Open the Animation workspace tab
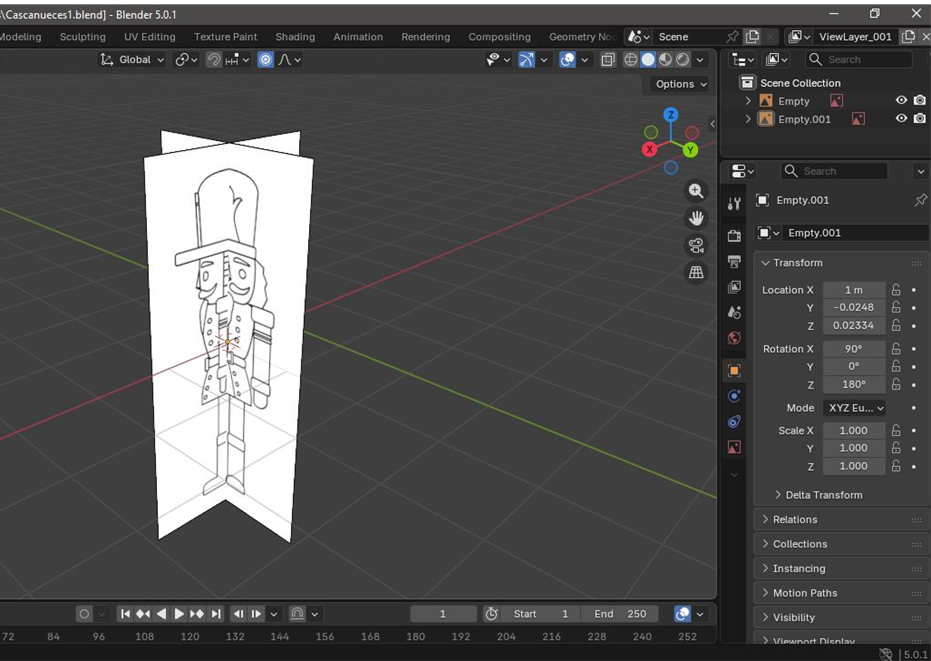 [x=358, y=37]
